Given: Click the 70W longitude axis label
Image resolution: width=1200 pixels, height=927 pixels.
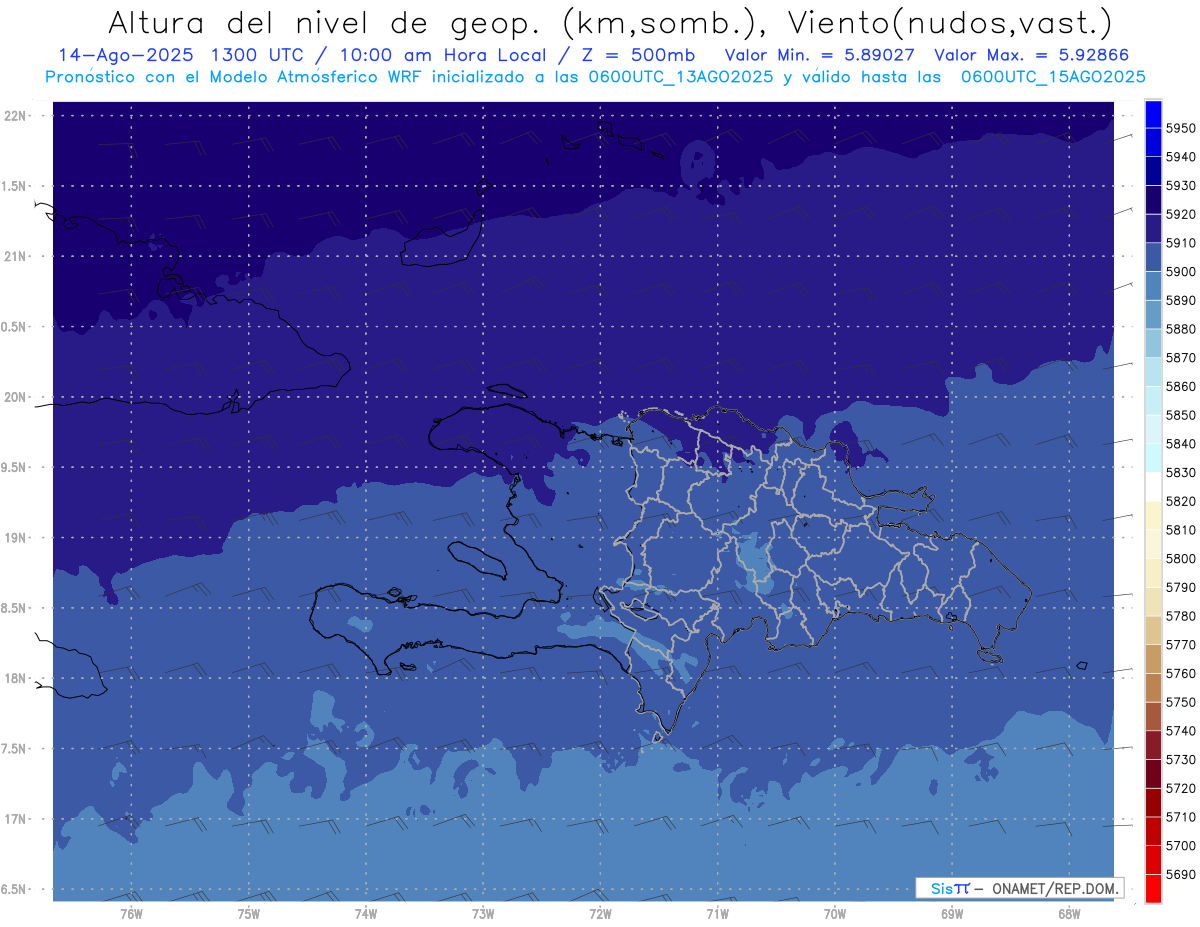Looking at the screenshot, I should (x=835, y=914).
